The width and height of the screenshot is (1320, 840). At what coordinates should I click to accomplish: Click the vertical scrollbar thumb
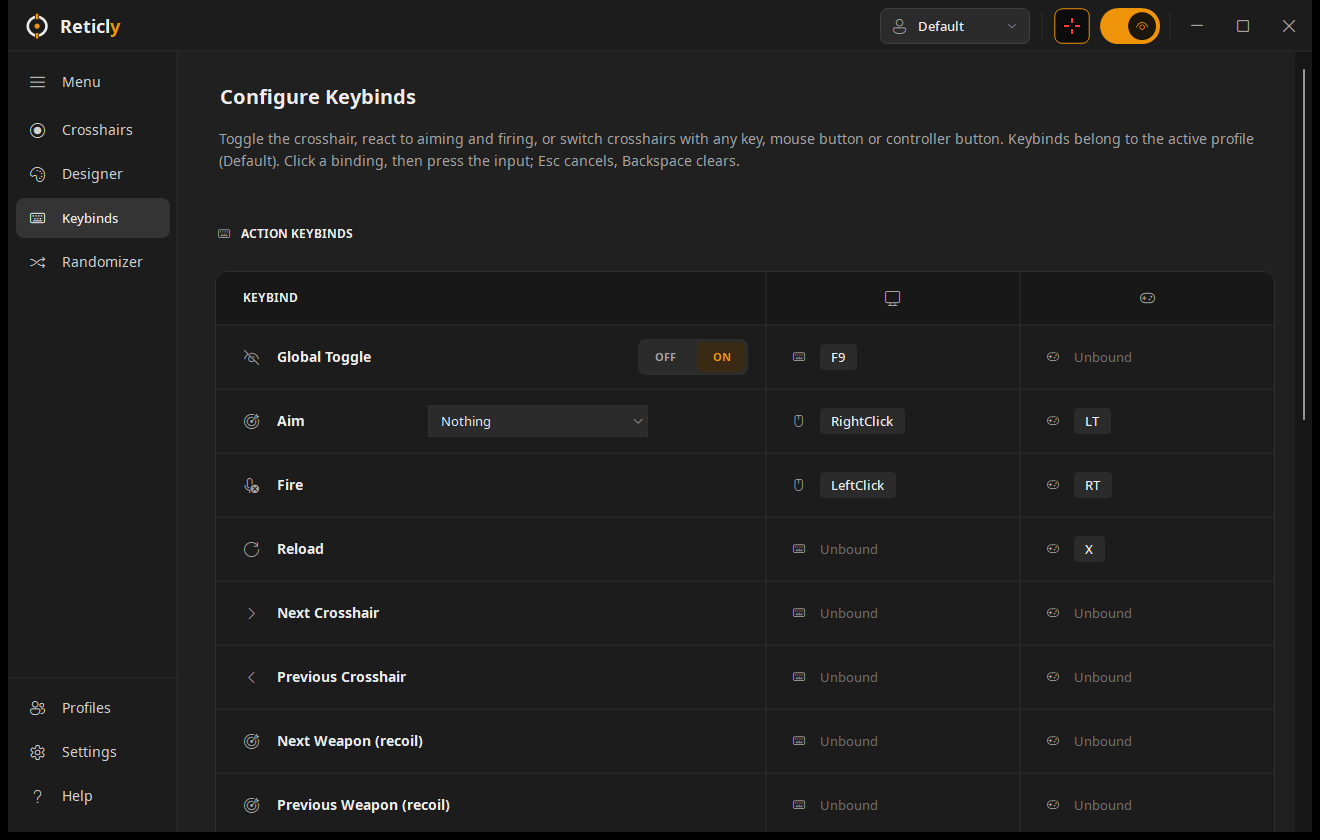(x=1304, y=245)
